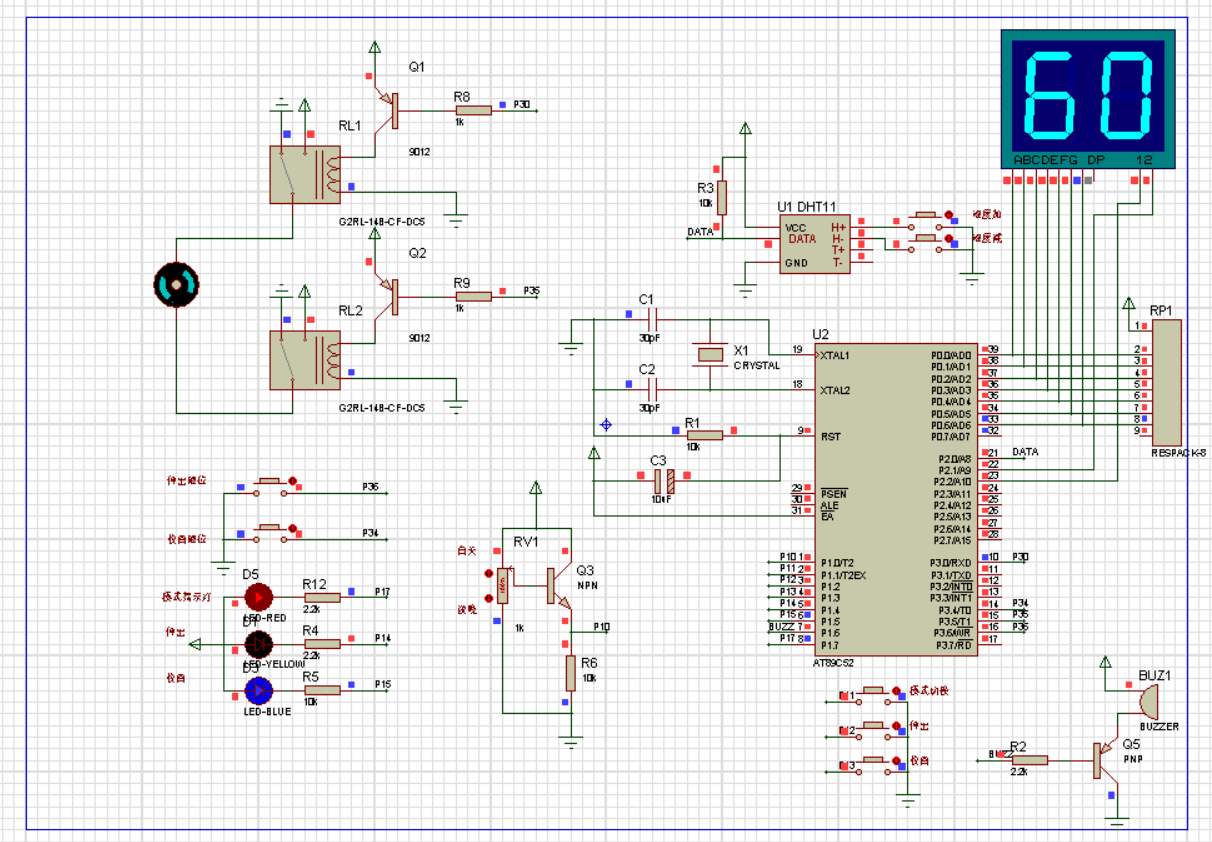Select resistor R2 at buzzer driver
The height and width of the screenshot is (842, 1212).
(x=1028, y=761)
